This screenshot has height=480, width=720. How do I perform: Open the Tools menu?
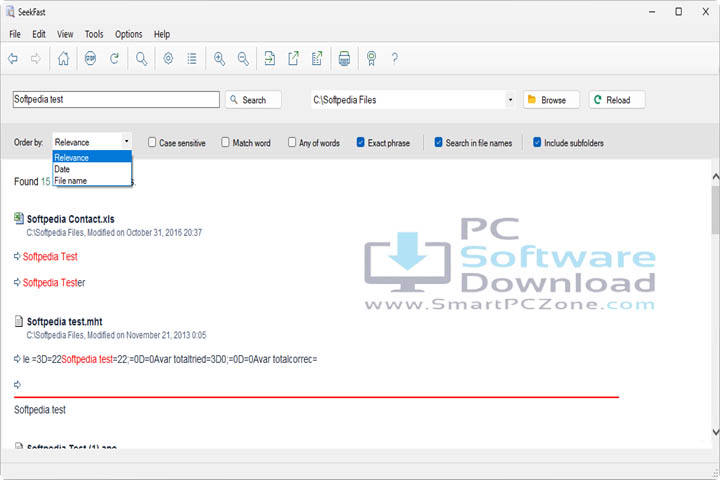click(x=94, y=34)
